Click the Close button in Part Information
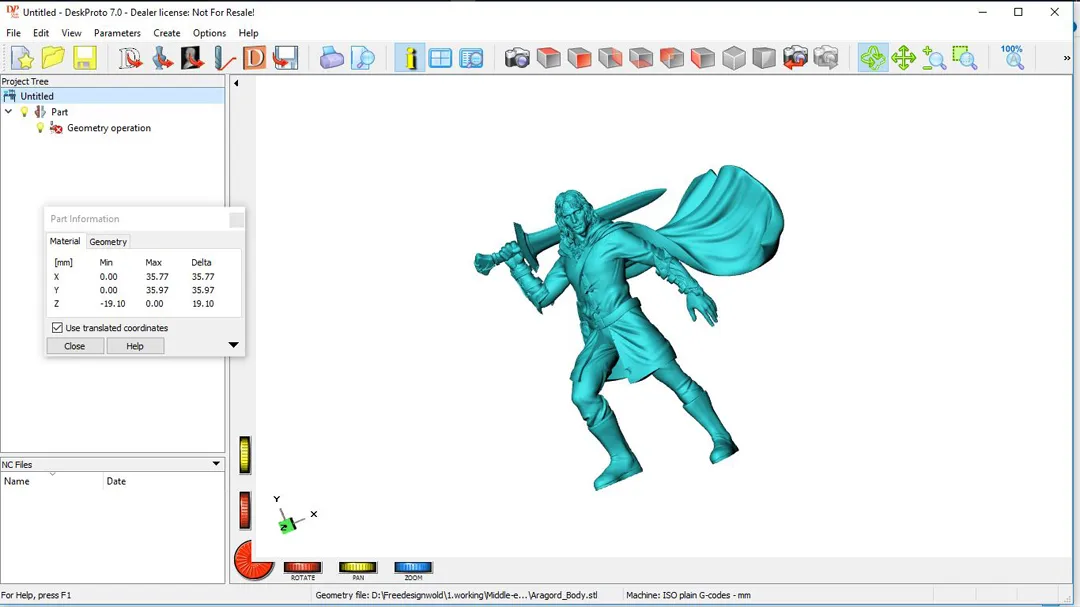The height and width of the screenshot is (607, 1080). (74, 346)
